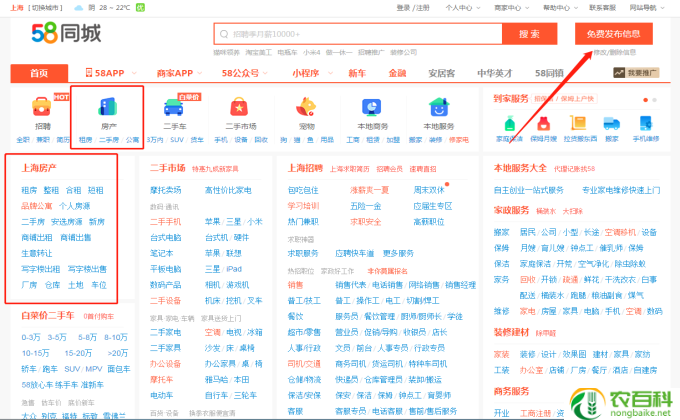This screenshot has width=680, height=420.
Task: Click the 招聘 category icon
Action: point(42,107)
